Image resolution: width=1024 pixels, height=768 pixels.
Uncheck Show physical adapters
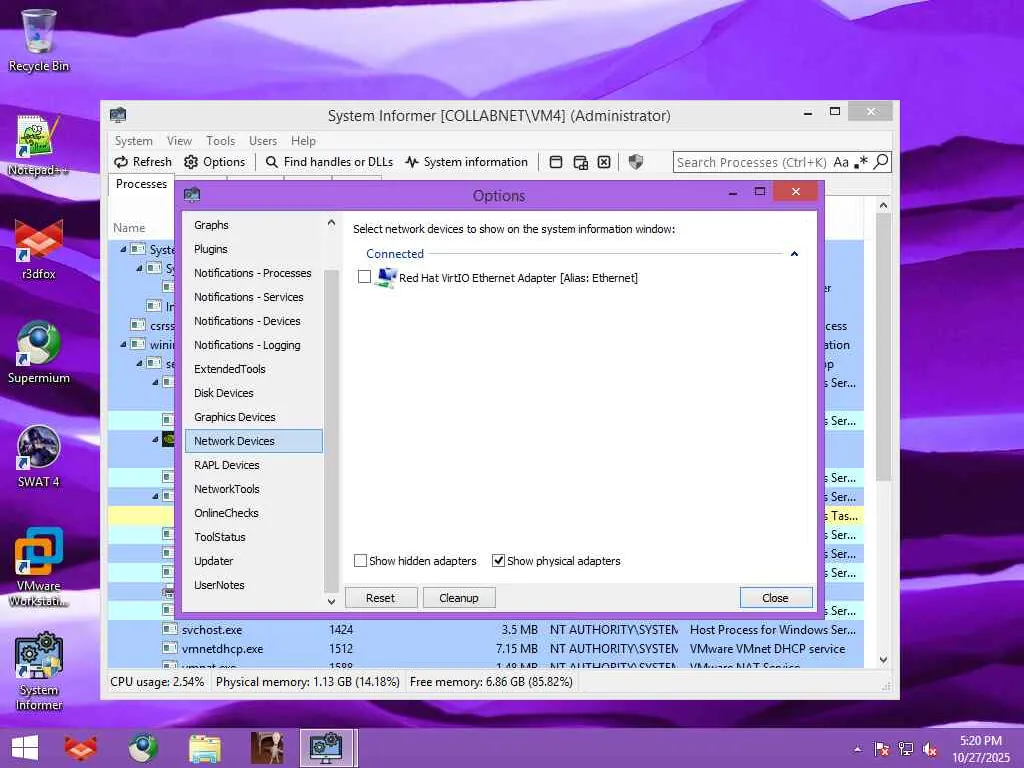(498, 560)
